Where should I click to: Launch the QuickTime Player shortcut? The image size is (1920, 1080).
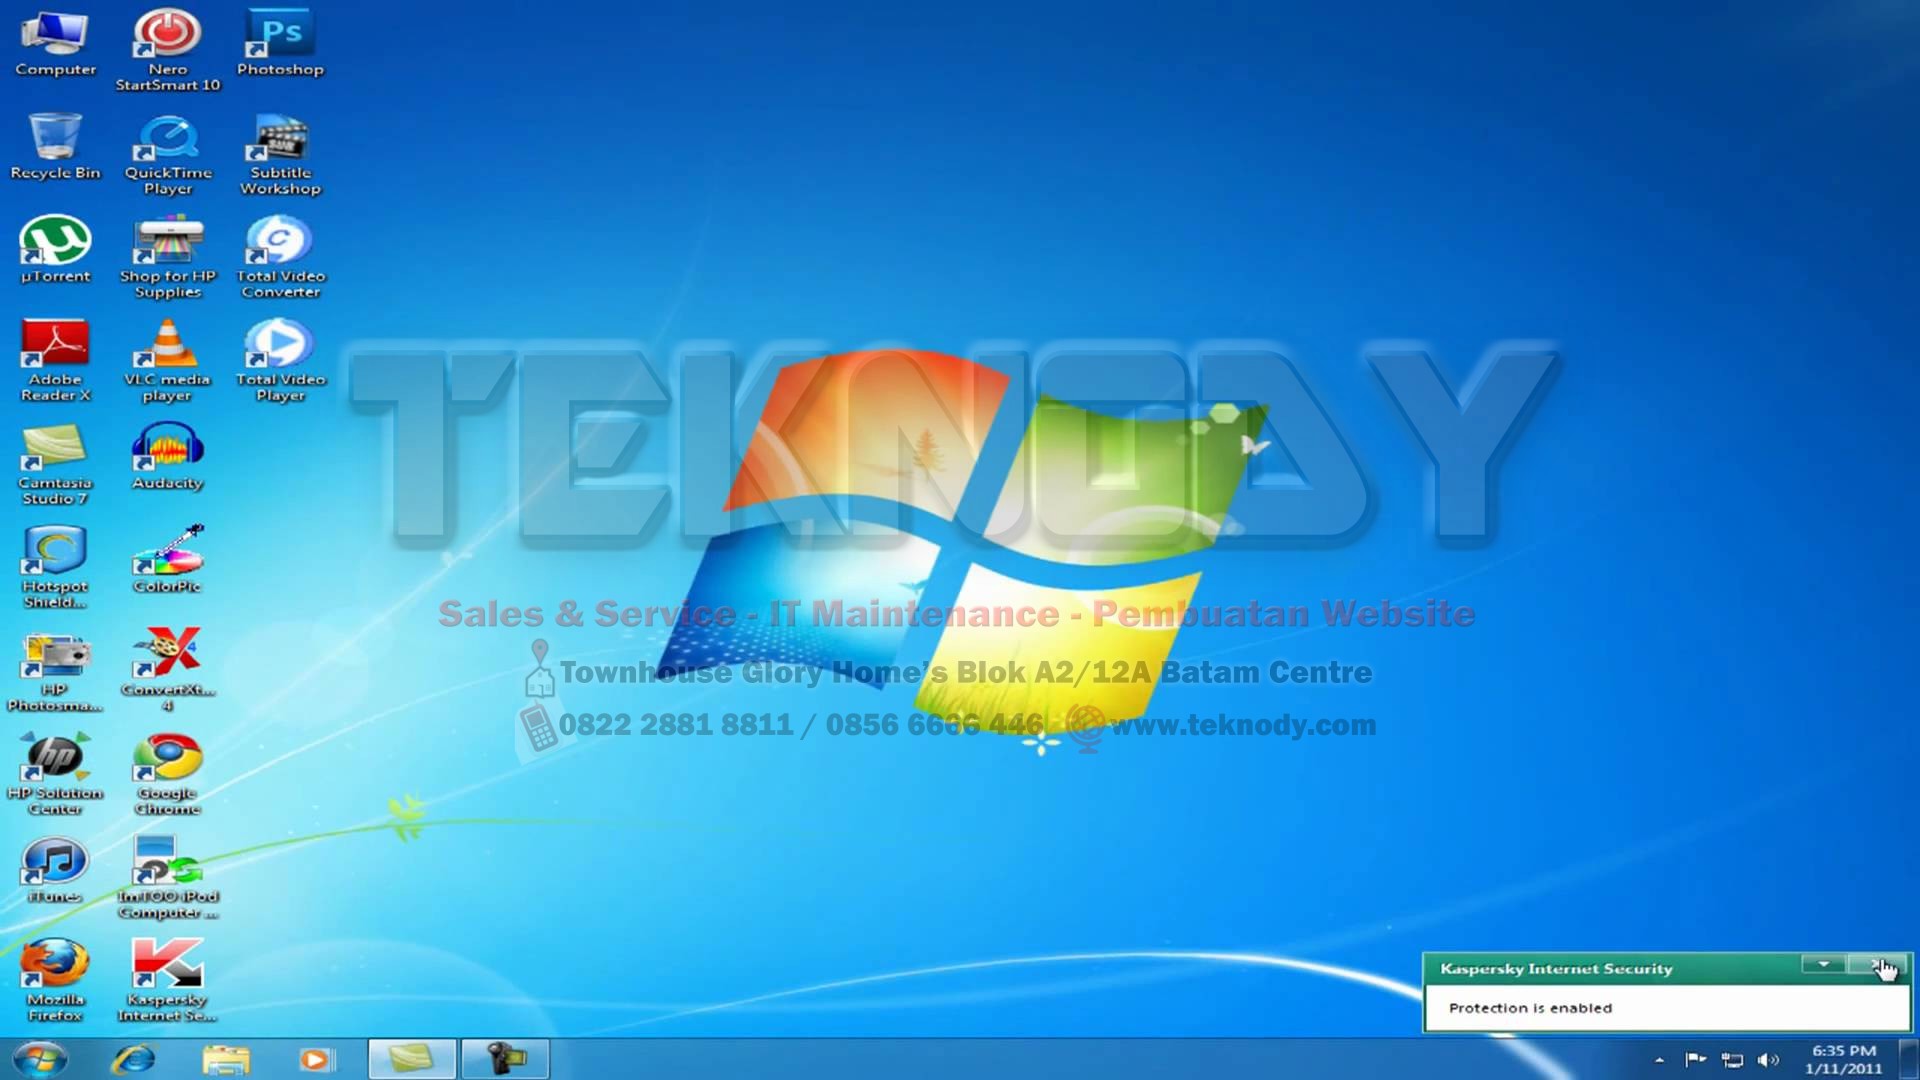pos(167,155)
